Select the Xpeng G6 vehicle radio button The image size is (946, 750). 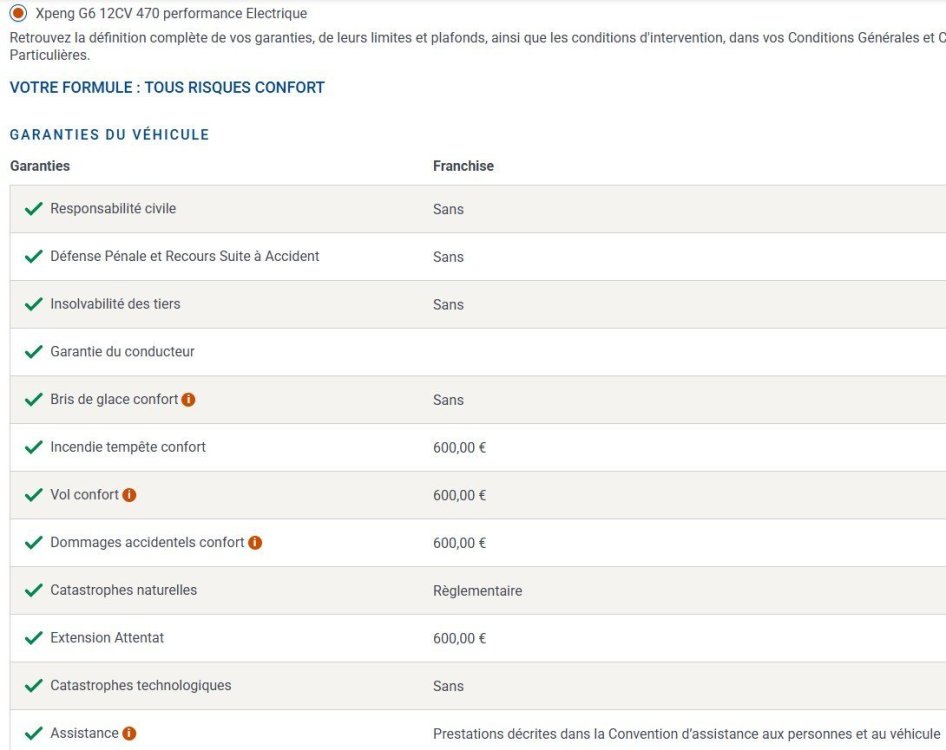[x=18, y=14]
